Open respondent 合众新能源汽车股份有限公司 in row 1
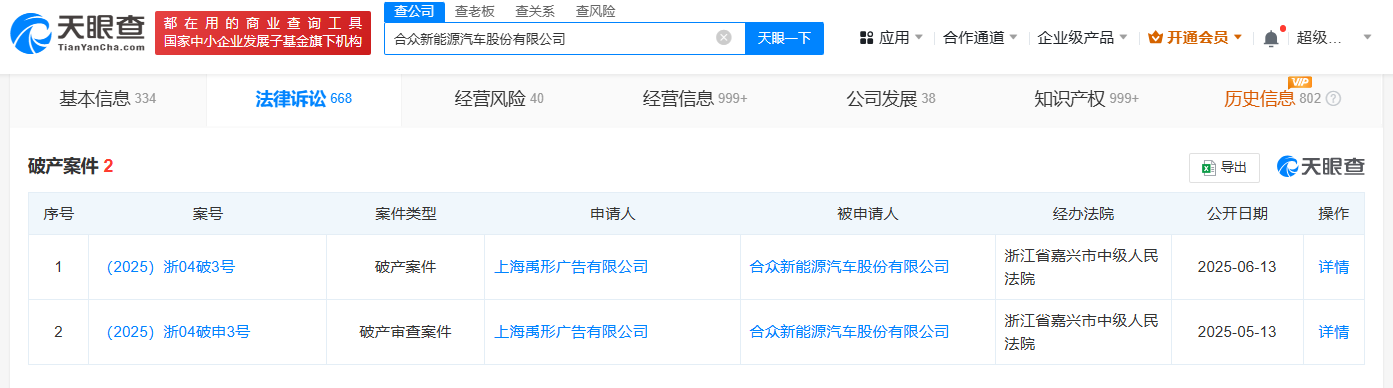This screenshot has height=388, width=1393. click(850, 267)
